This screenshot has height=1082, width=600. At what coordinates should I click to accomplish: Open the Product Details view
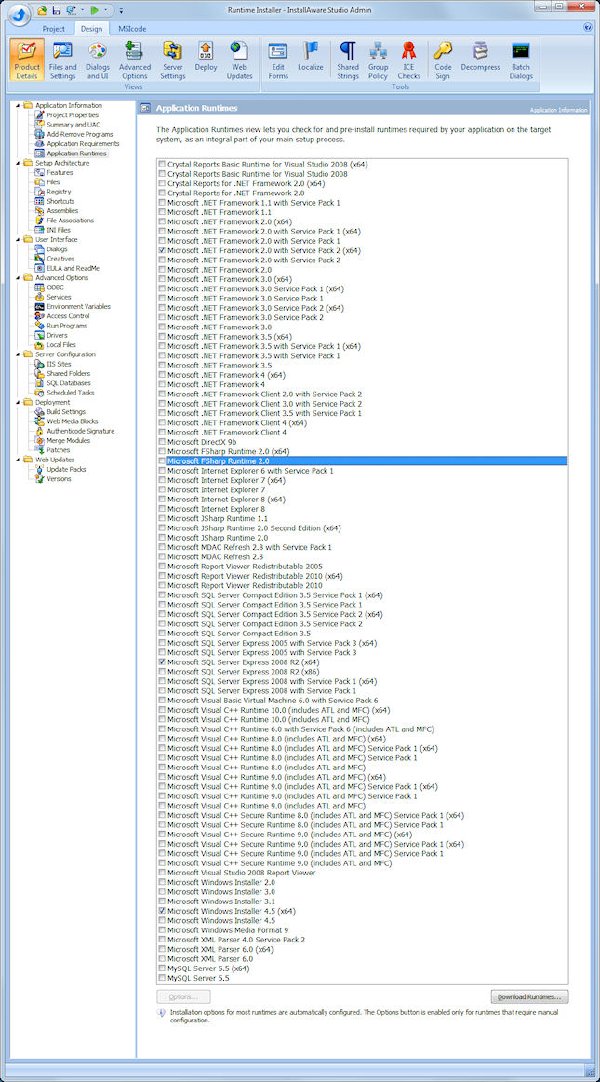pyautogui.click(x=28, y=60)
